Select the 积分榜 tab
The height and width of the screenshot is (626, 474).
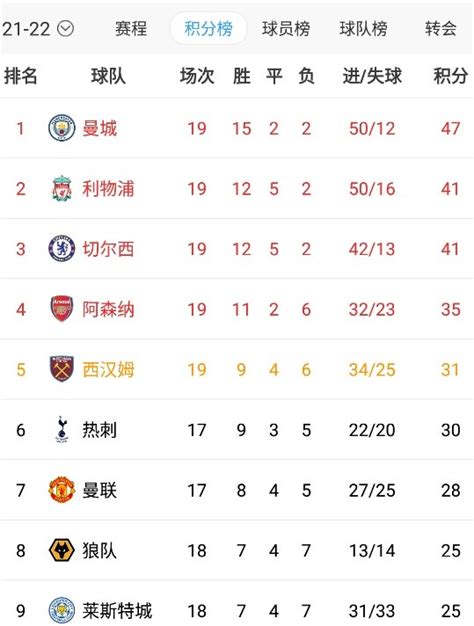(x=208, y=29)
